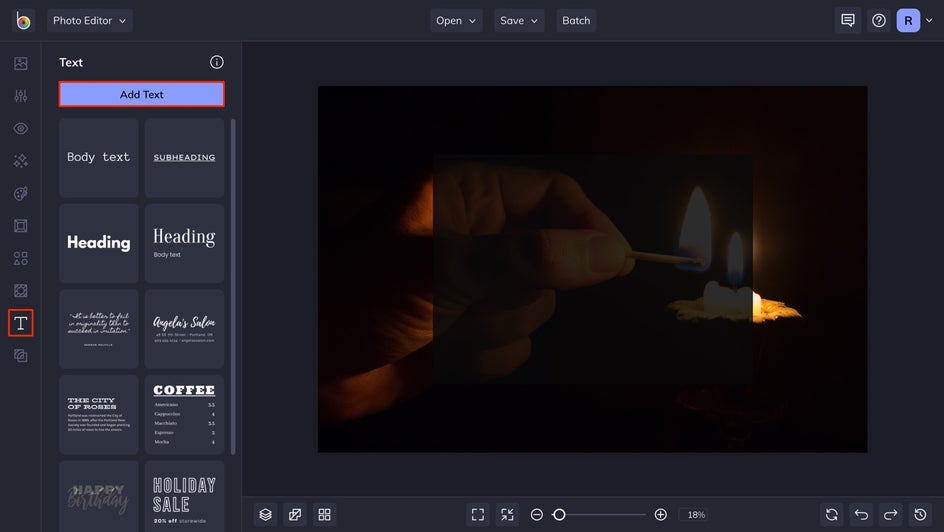Click the grid view icon in bottom bar

click(324, 515)
